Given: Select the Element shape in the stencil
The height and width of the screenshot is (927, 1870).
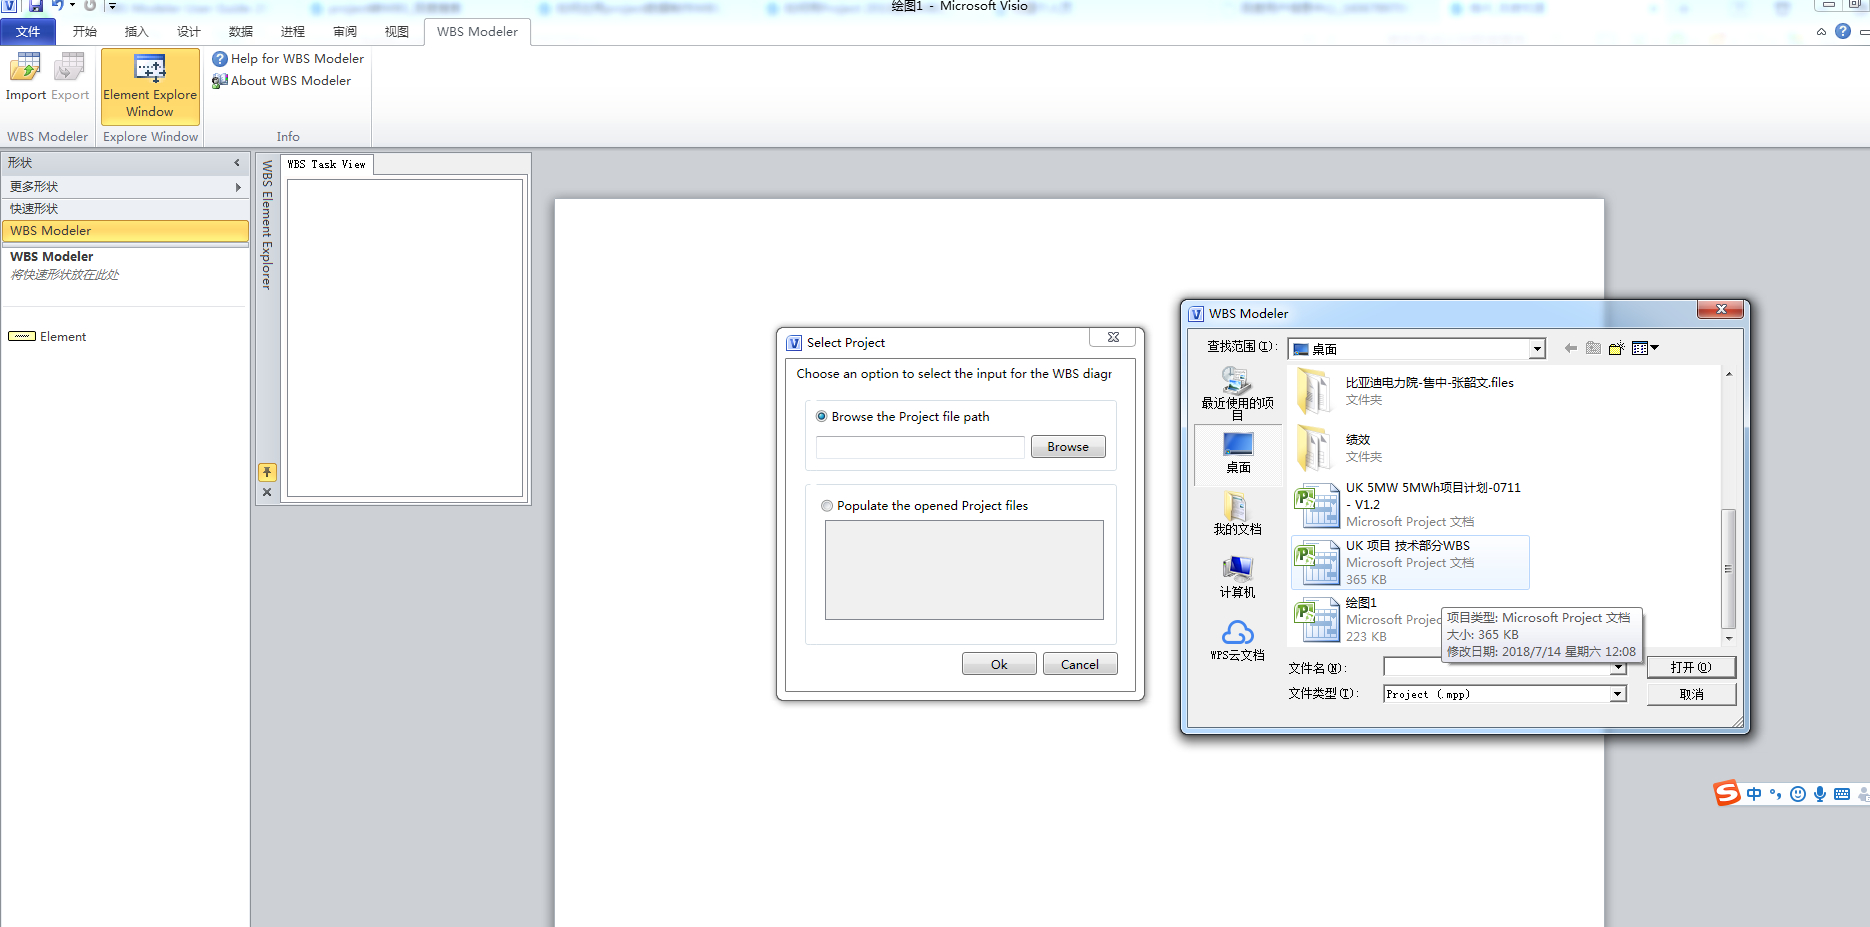Looking at the screenshot, I should 48,337.
